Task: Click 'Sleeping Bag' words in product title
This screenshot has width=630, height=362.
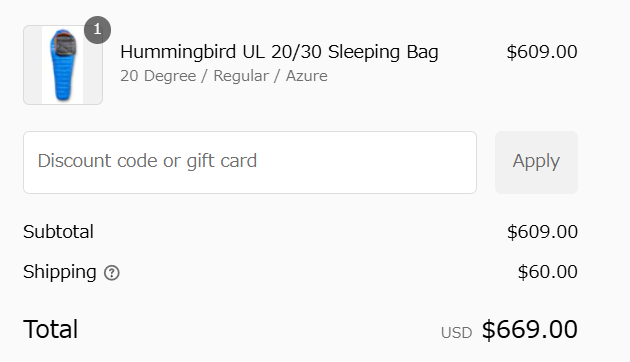Action: point(383,52)
